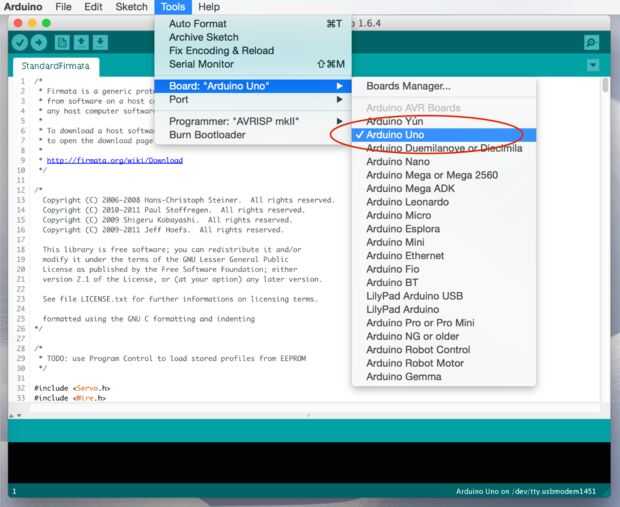The image size is (620, 507).
Task: Select Arduino Robot Motor board
Action: tap(444, 363)
